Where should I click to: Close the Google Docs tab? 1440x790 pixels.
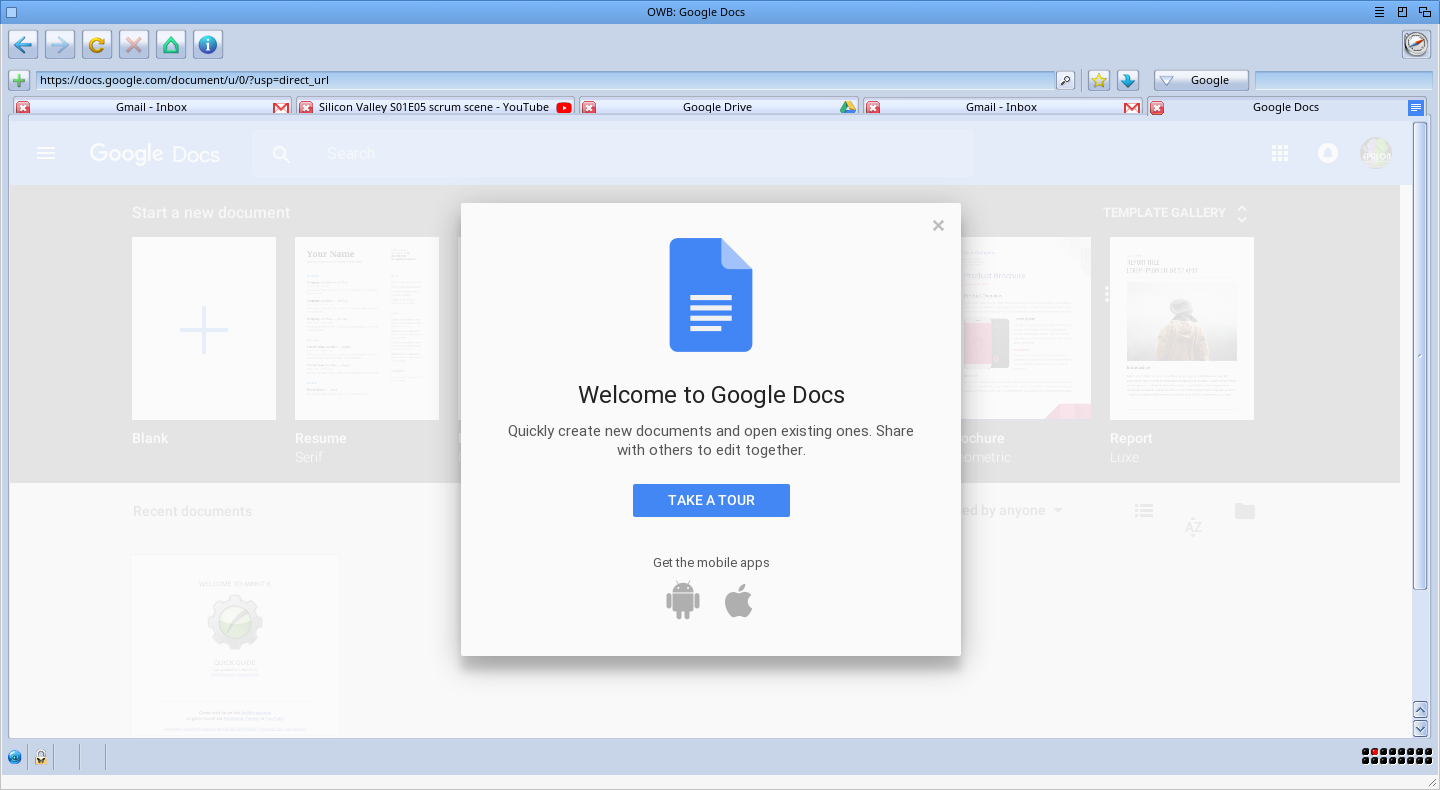(1157, 107)
